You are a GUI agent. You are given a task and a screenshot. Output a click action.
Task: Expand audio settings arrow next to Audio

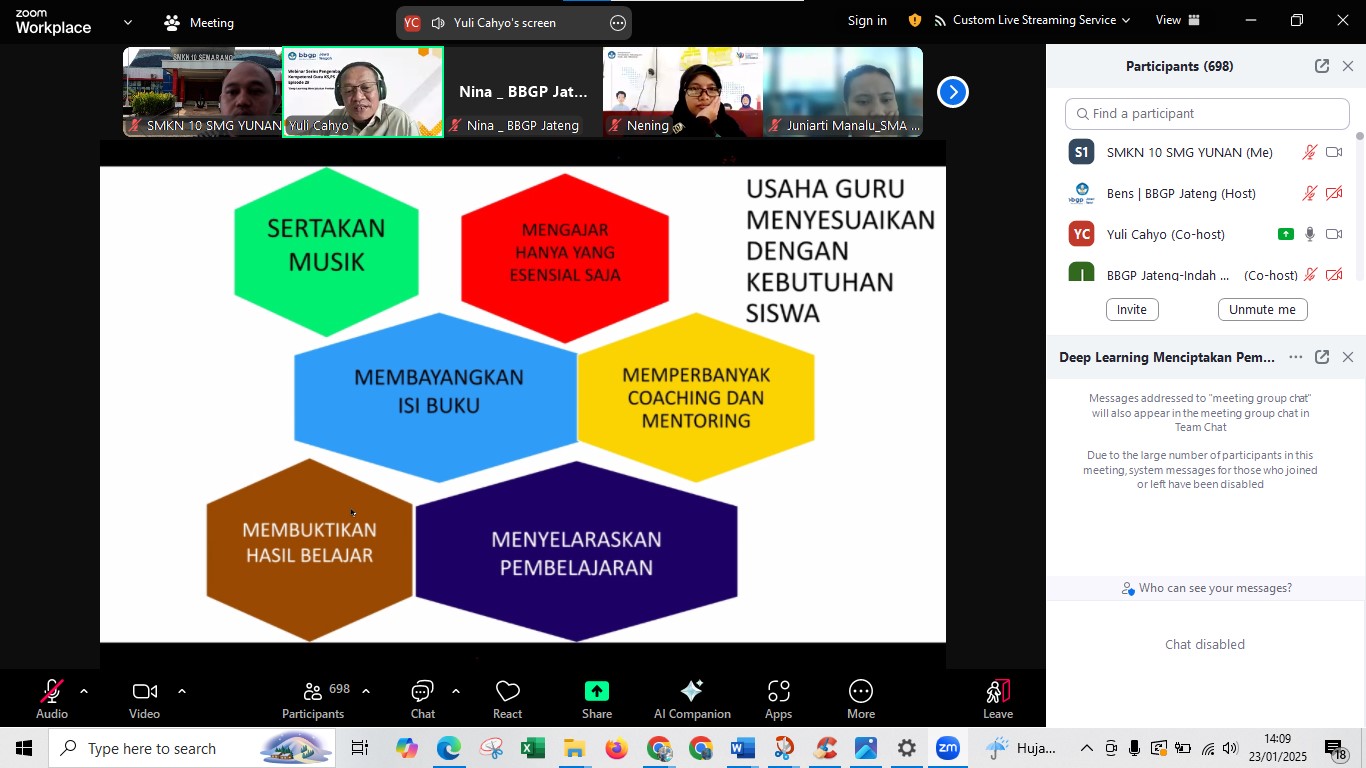(84, 691)
